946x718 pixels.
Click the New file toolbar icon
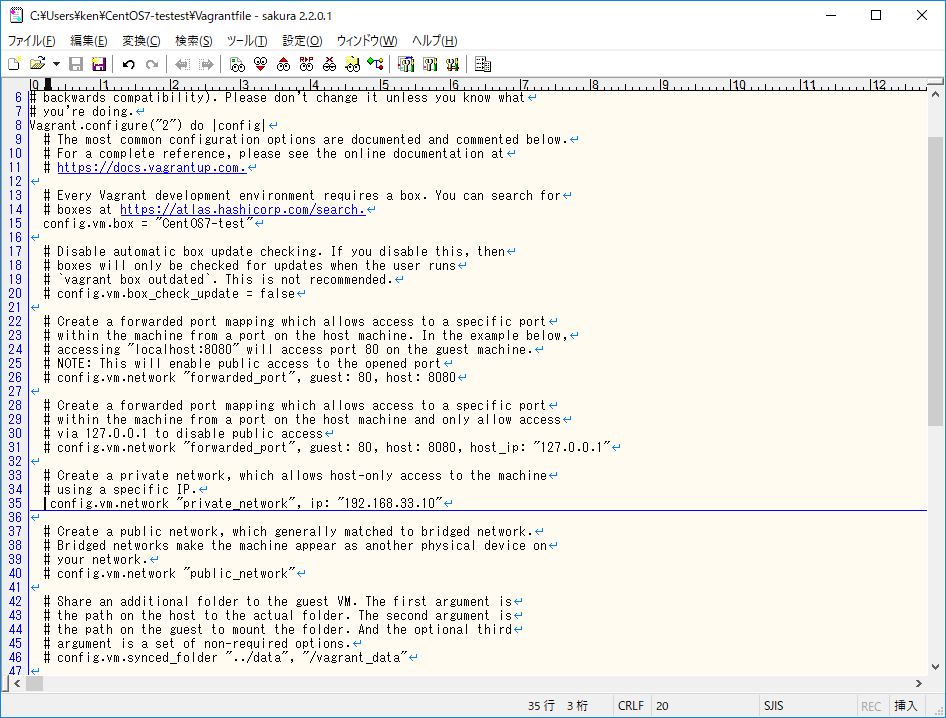pyautogui.click(x=14, y=64)
